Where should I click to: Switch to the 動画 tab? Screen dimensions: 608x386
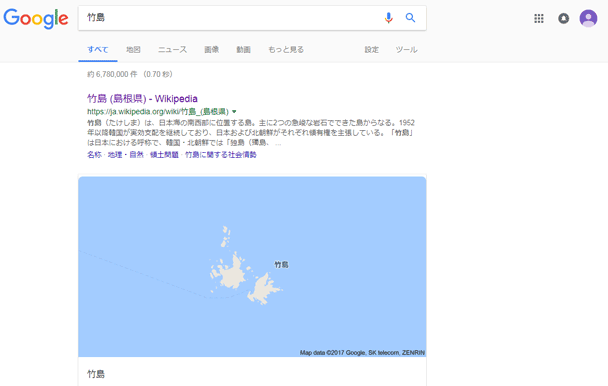(244, 50)
